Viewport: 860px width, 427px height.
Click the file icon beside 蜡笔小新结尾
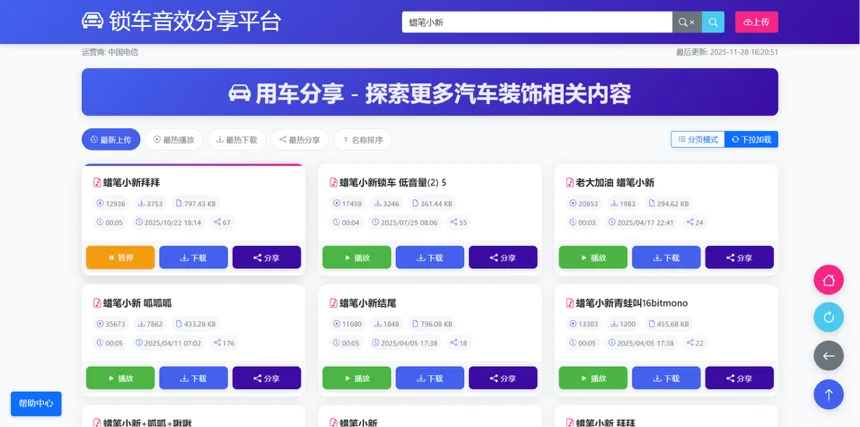coord(333,303)
